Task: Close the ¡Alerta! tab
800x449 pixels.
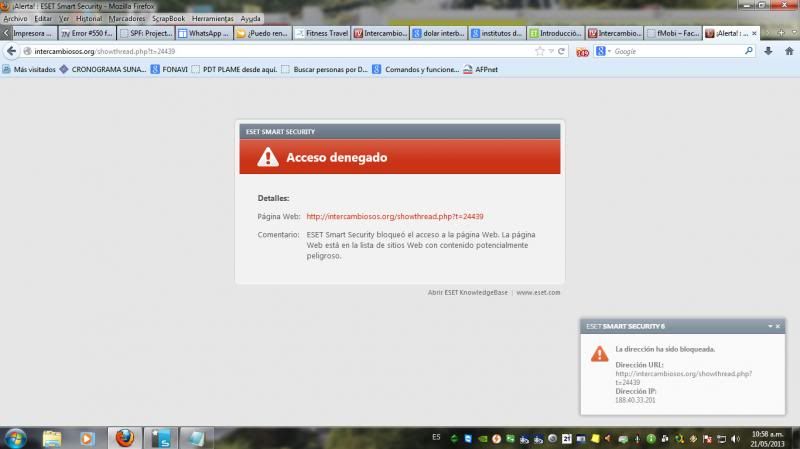Action: point(754,33)
